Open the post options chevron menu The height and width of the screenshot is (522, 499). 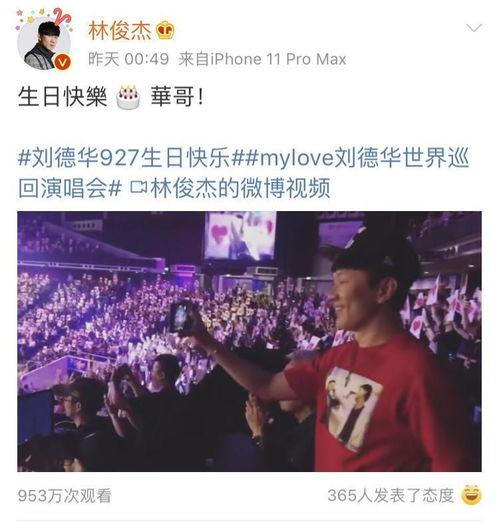tap(474, 28)
